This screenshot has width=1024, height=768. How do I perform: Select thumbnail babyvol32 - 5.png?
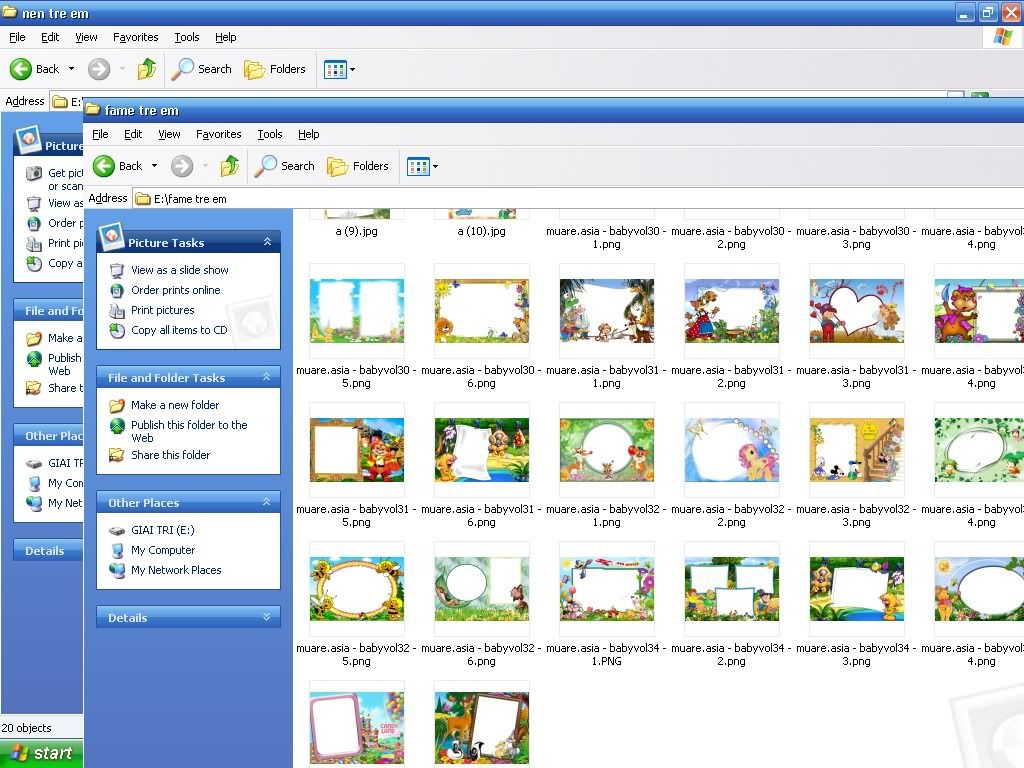357,590
